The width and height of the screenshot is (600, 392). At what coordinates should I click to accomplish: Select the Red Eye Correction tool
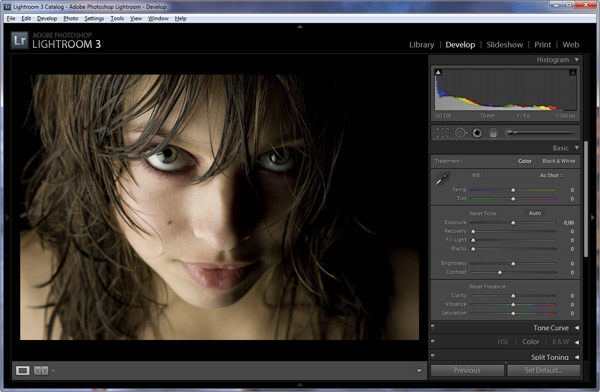[477, 133]
